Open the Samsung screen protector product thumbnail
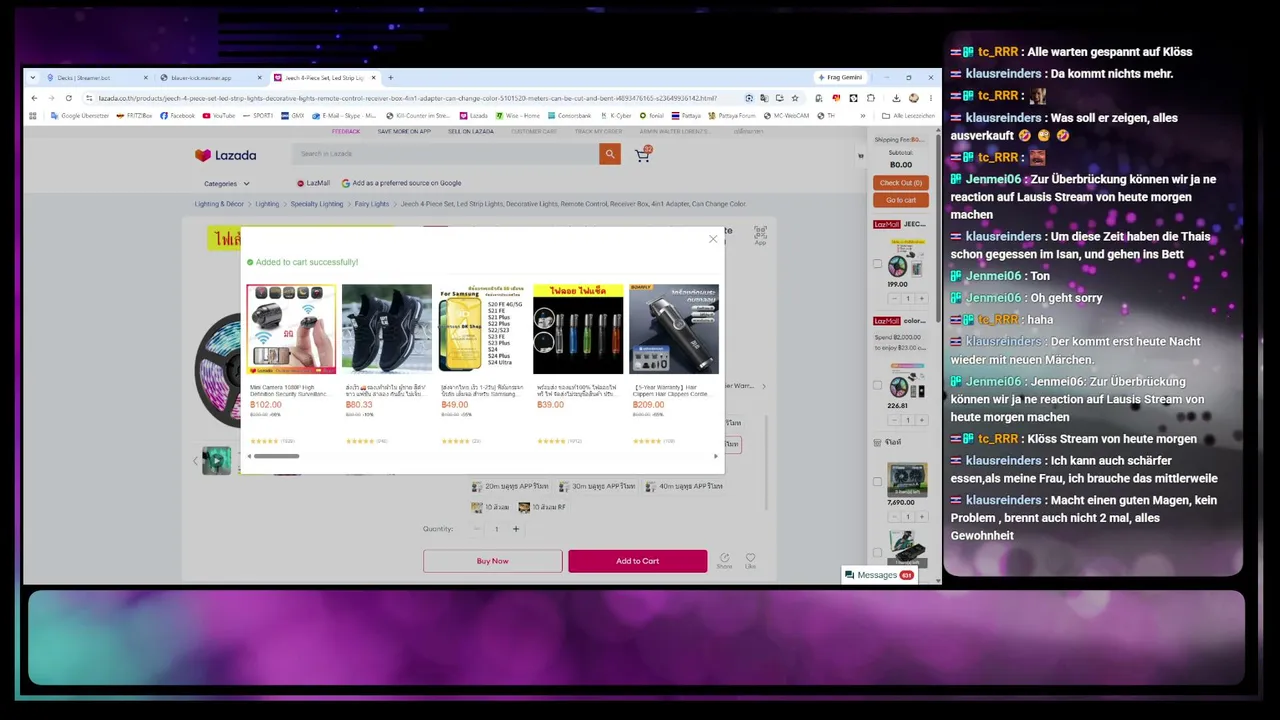This screenshot has height=720, width=1280. click(x=482, y=329)
